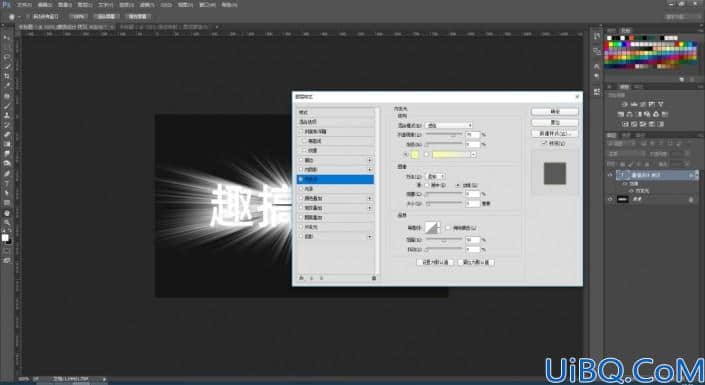Select the Lasso tool
Image resolution: width=705 pixels, height=385 pixels.
coord(6,57)
